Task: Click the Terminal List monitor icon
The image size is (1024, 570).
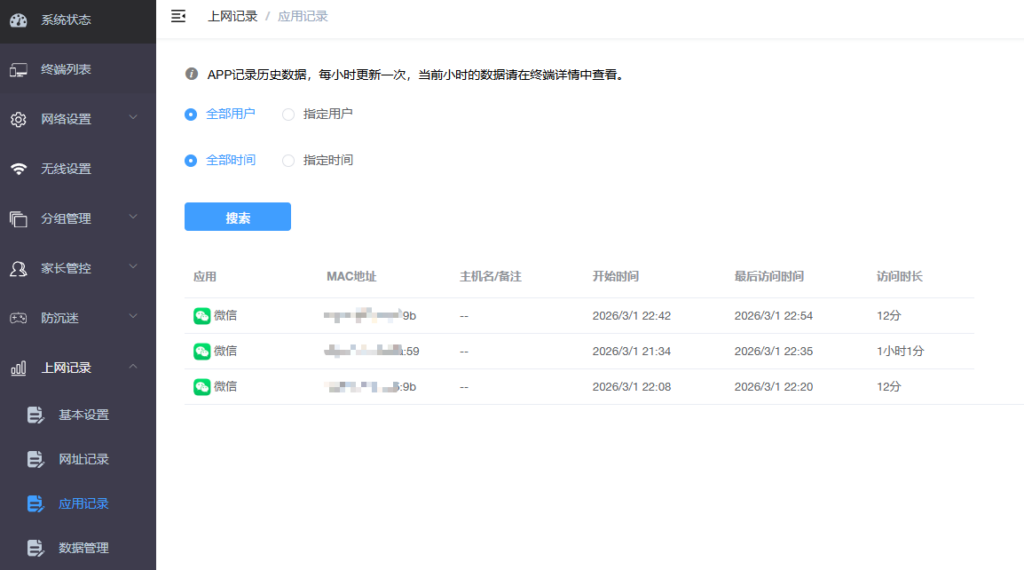Action: [18, 70]
